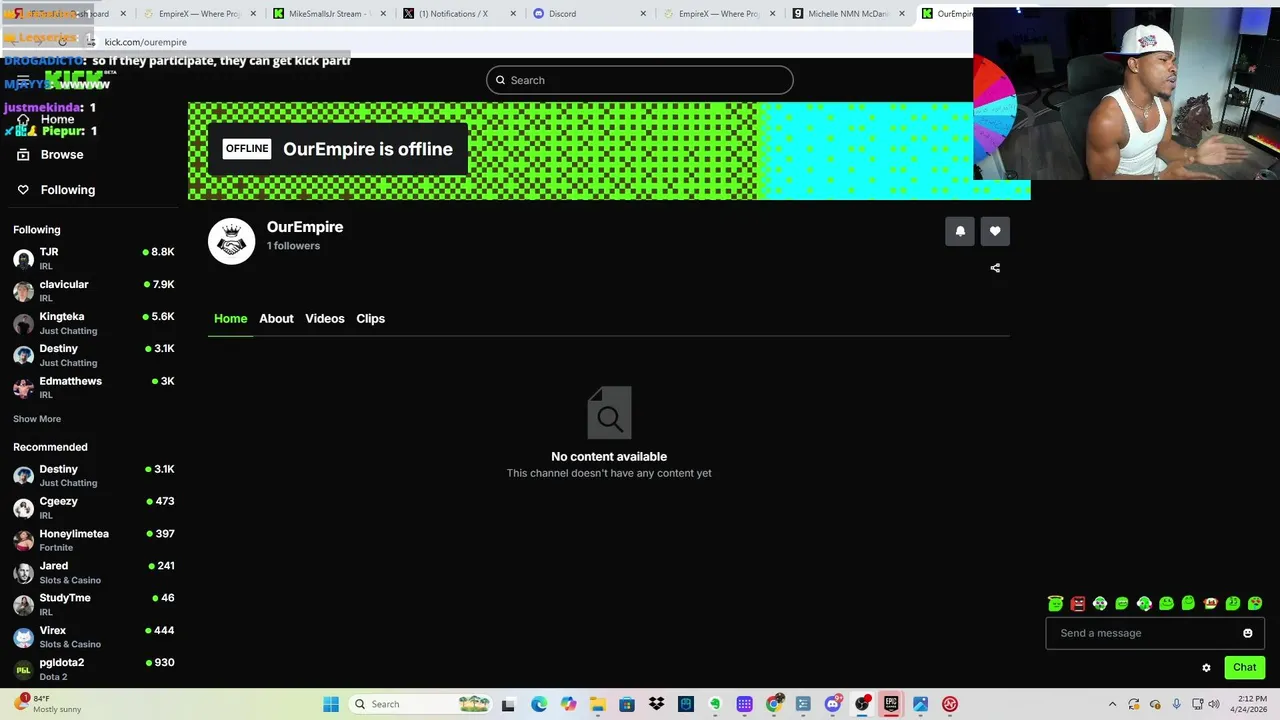Click the green Chat send button
Viewport: 1280px width, 720px height.
(1245, 667)
